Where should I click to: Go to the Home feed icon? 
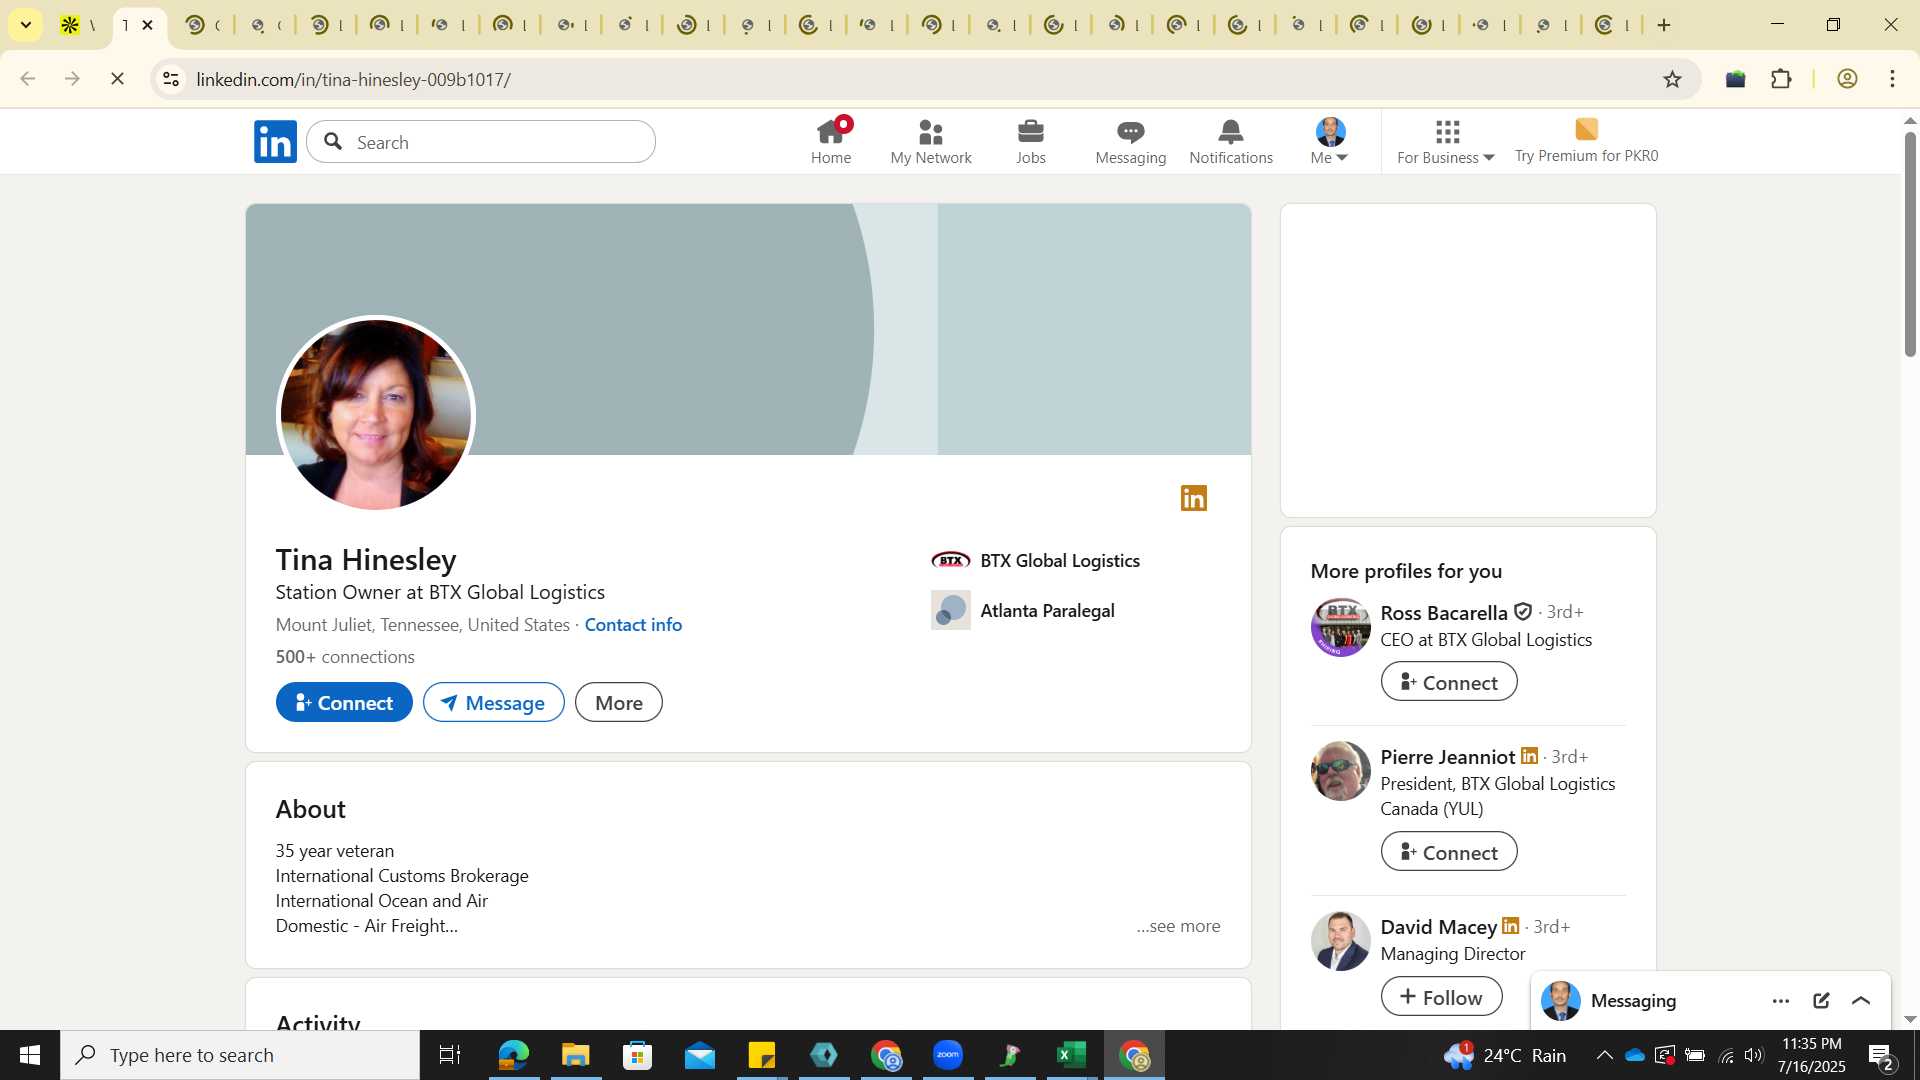pyautogui.click(x=831, y=142)
